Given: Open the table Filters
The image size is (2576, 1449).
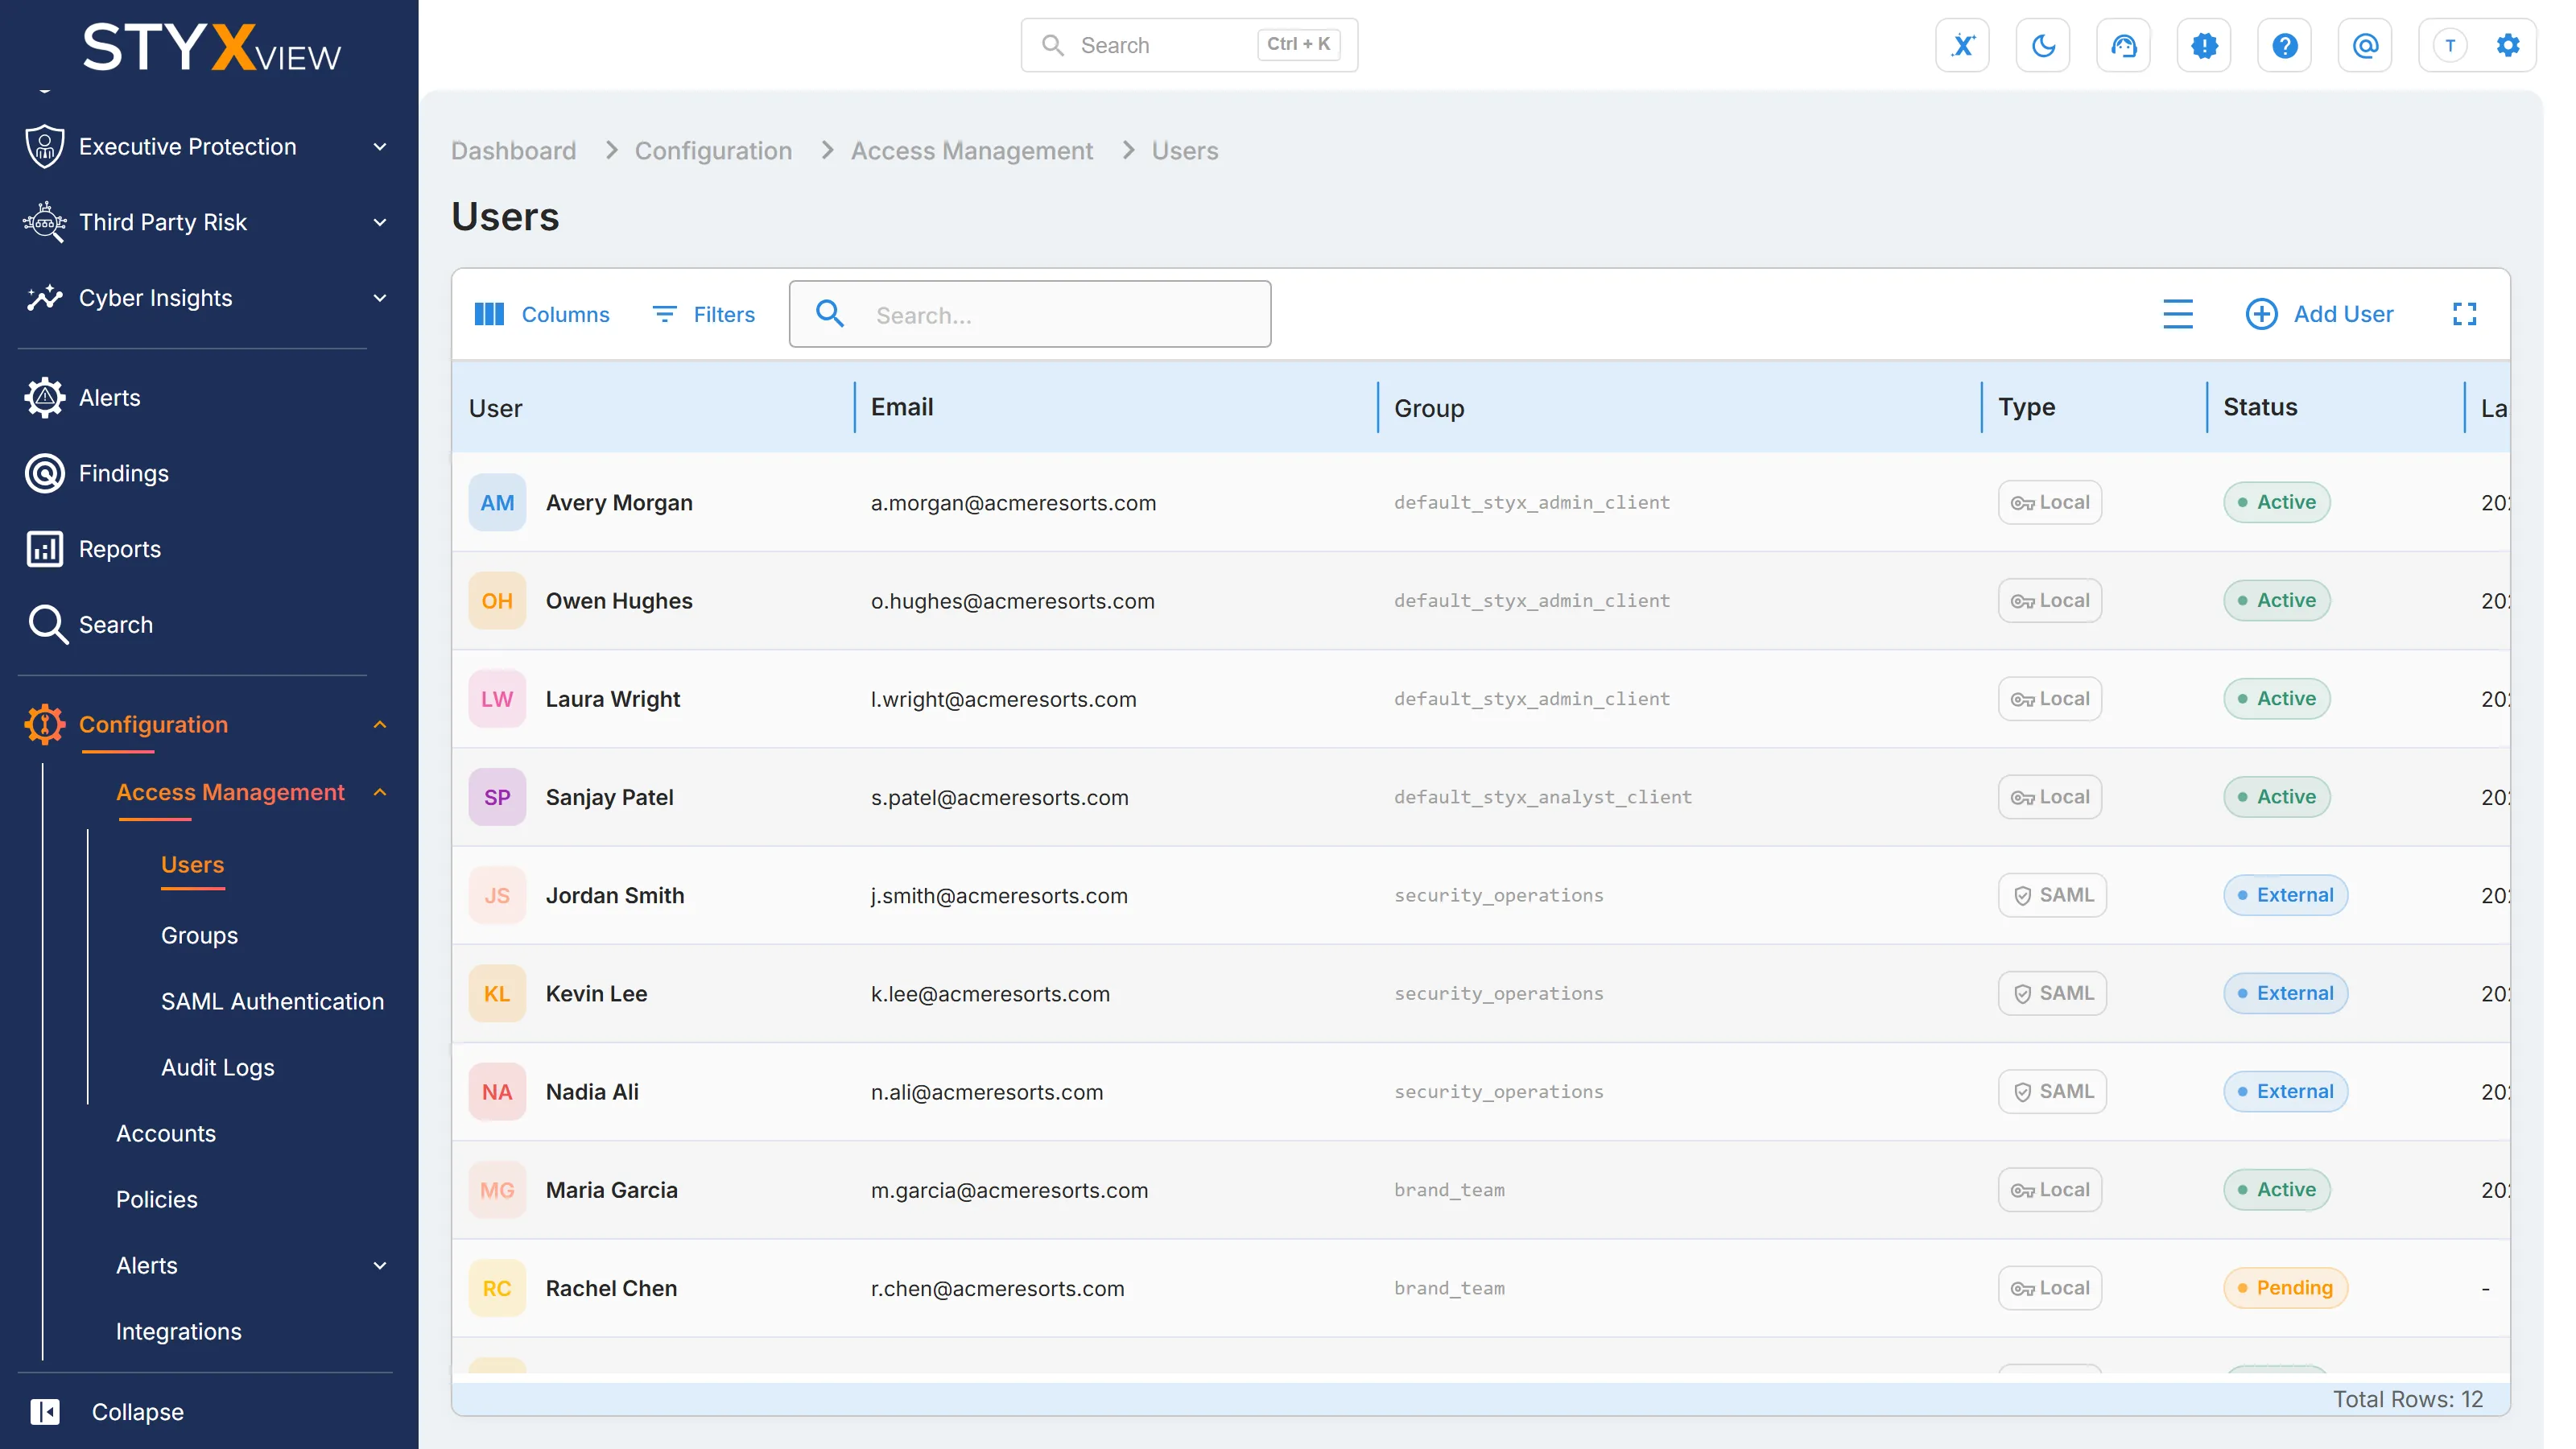Looking at the screenshot, I should click(704, 314).
